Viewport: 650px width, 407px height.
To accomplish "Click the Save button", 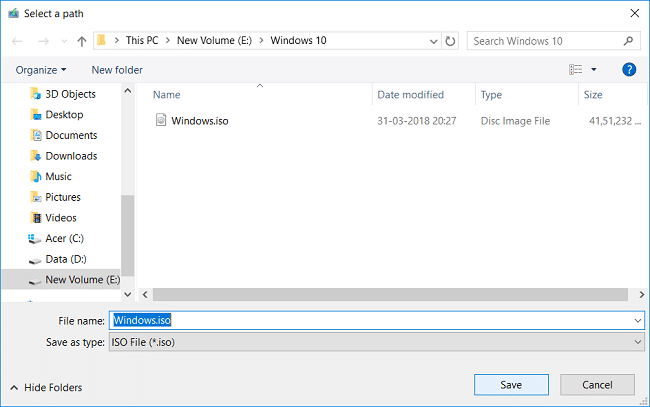I will point(511,385).
